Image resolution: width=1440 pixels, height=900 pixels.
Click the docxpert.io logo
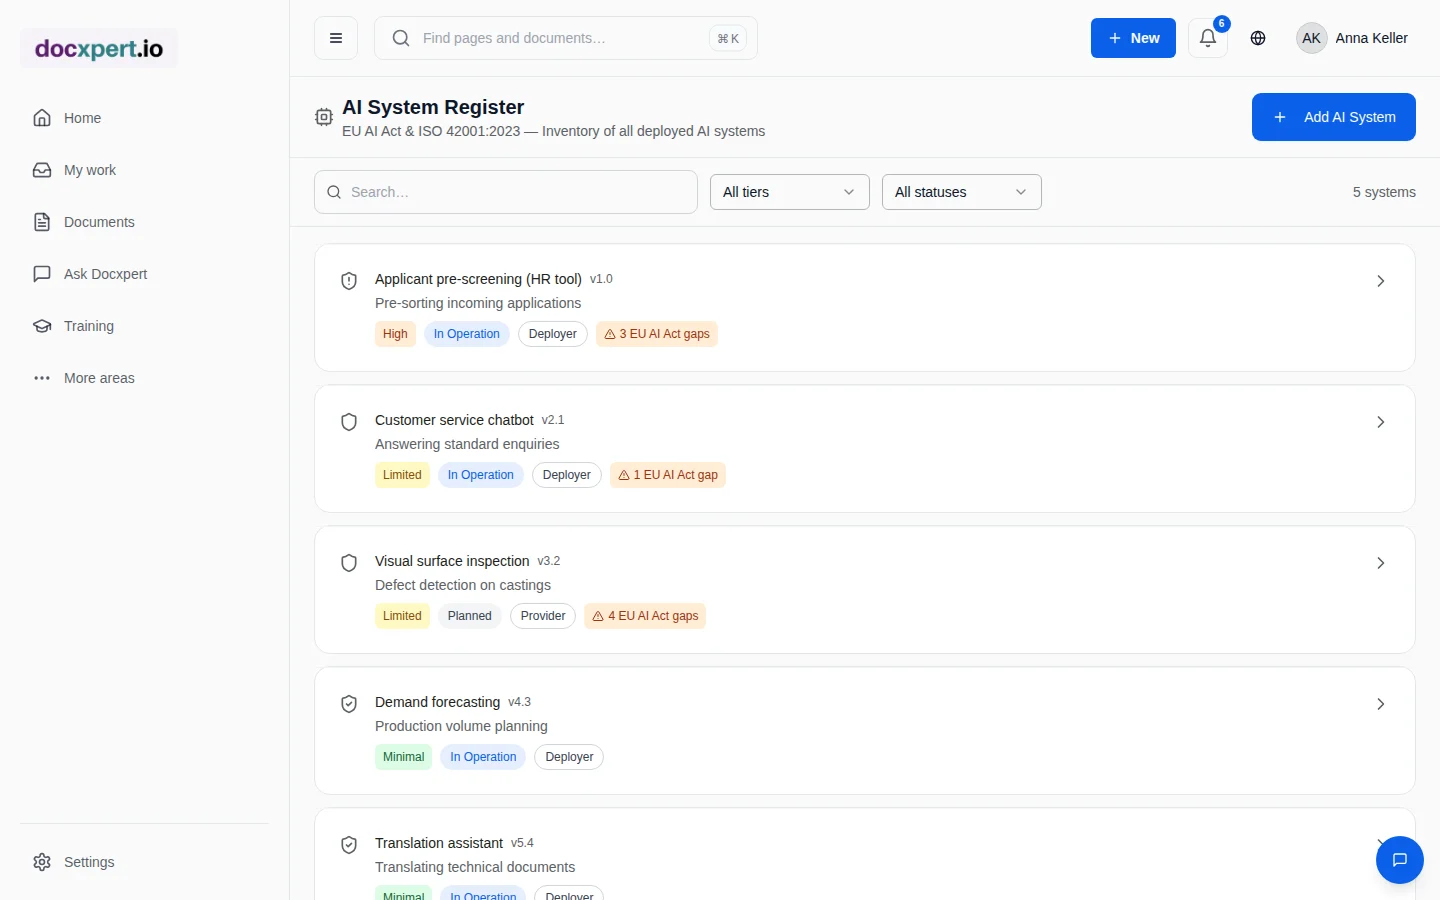(x=99, y=48)
